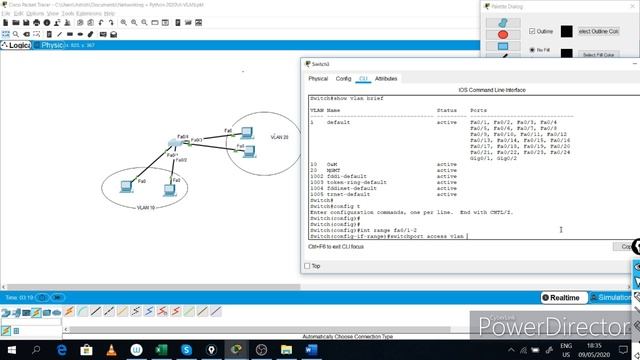This screenshot has width=640, height=360.
Task: Click the black fill color swatch
Action: tap(567, 53)
